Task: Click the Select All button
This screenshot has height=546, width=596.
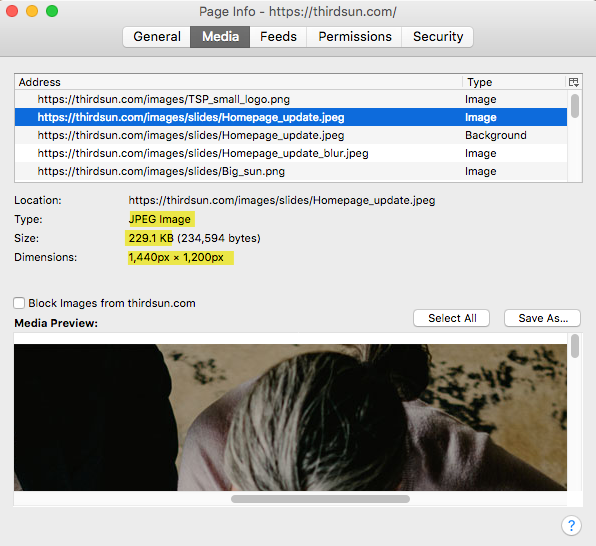Action: pos(452,318)
